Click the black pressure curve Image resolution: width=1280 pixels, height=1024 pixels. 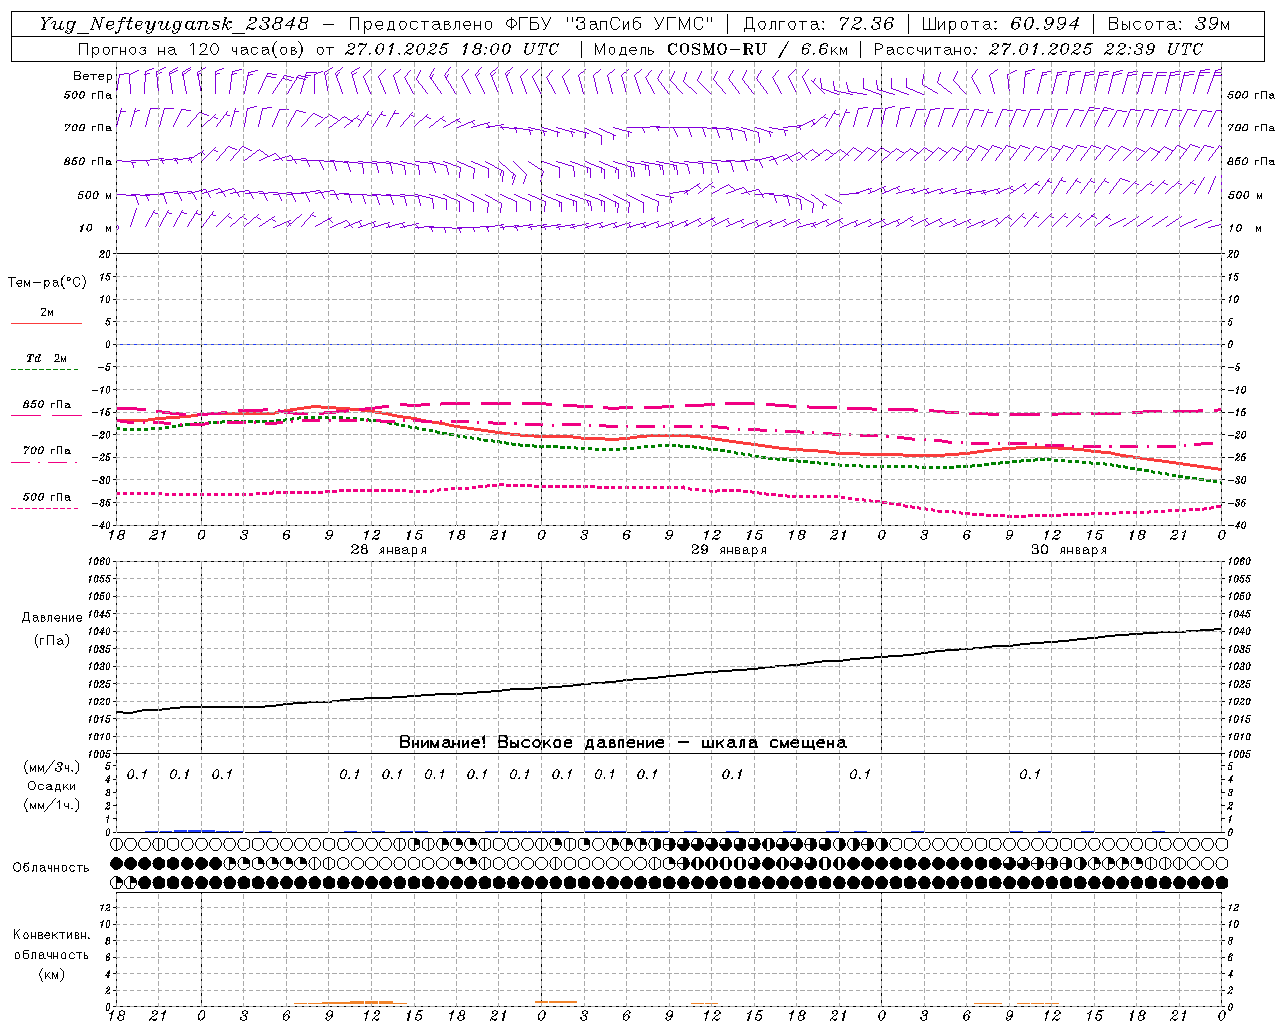(670, 676)
